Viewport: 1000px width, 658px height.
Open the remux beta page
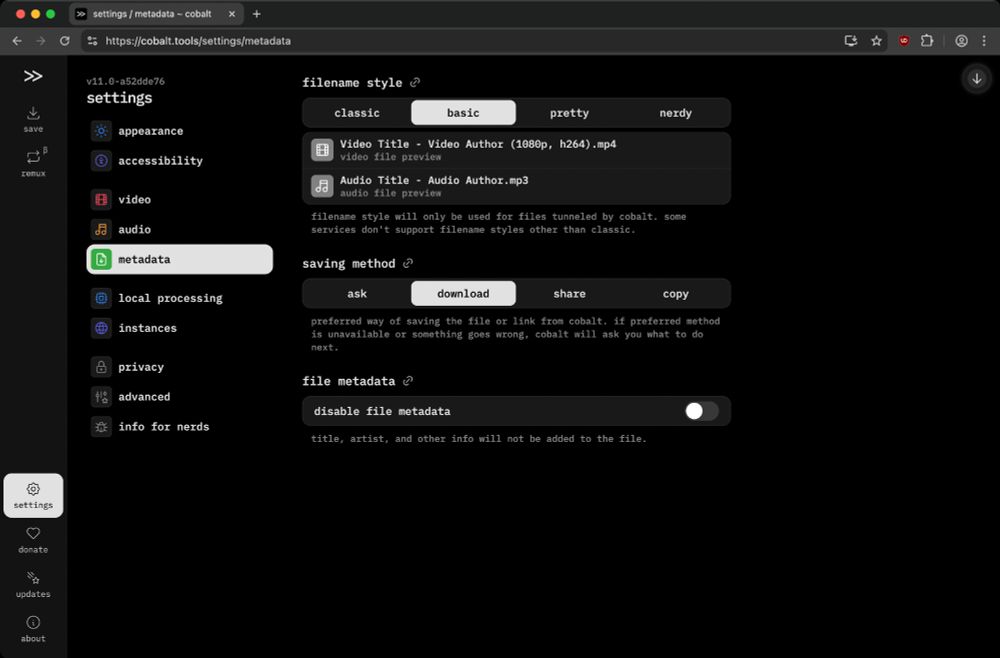click(33, 163)
